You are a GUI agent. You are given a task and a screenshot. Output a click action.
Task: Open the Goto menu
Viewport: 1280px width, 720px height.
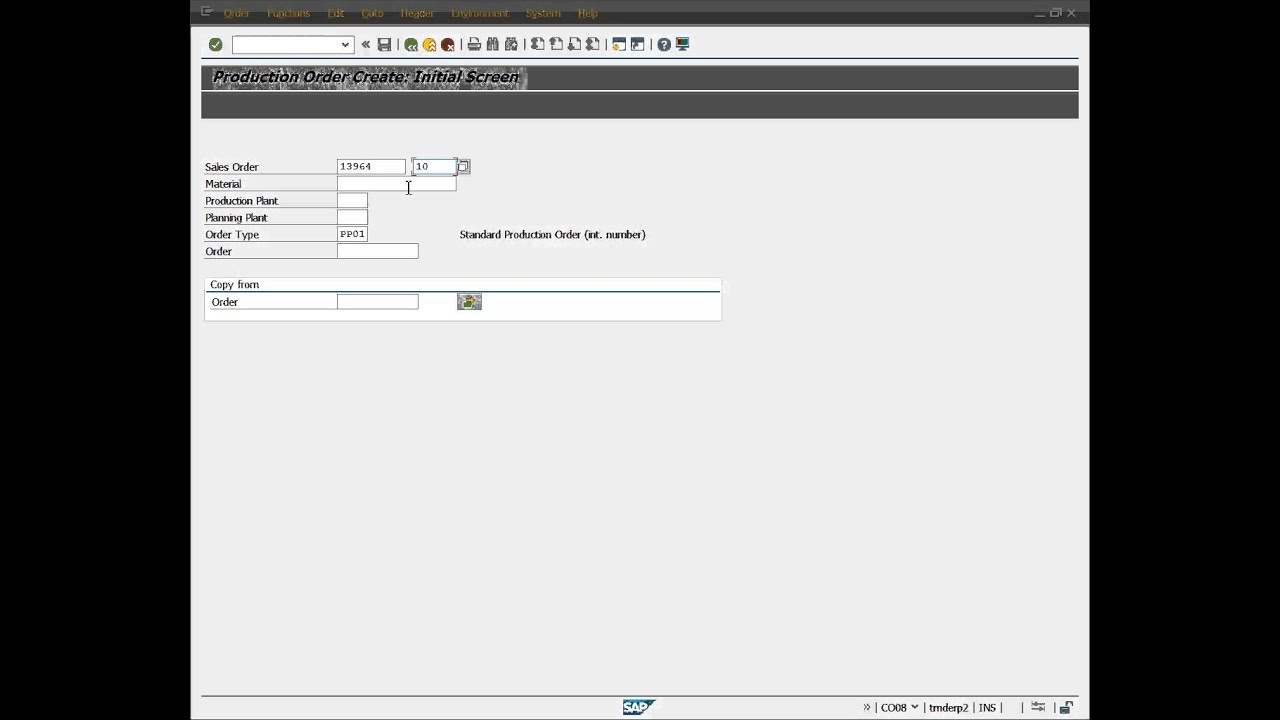(372, 13)
